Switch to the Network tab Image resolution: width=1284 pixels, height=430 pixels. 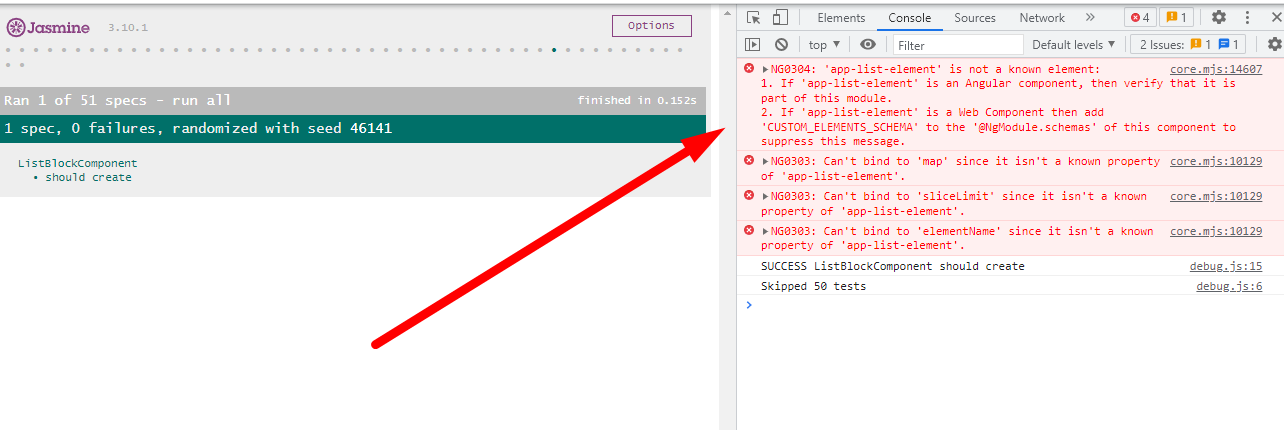point(1042,17)
